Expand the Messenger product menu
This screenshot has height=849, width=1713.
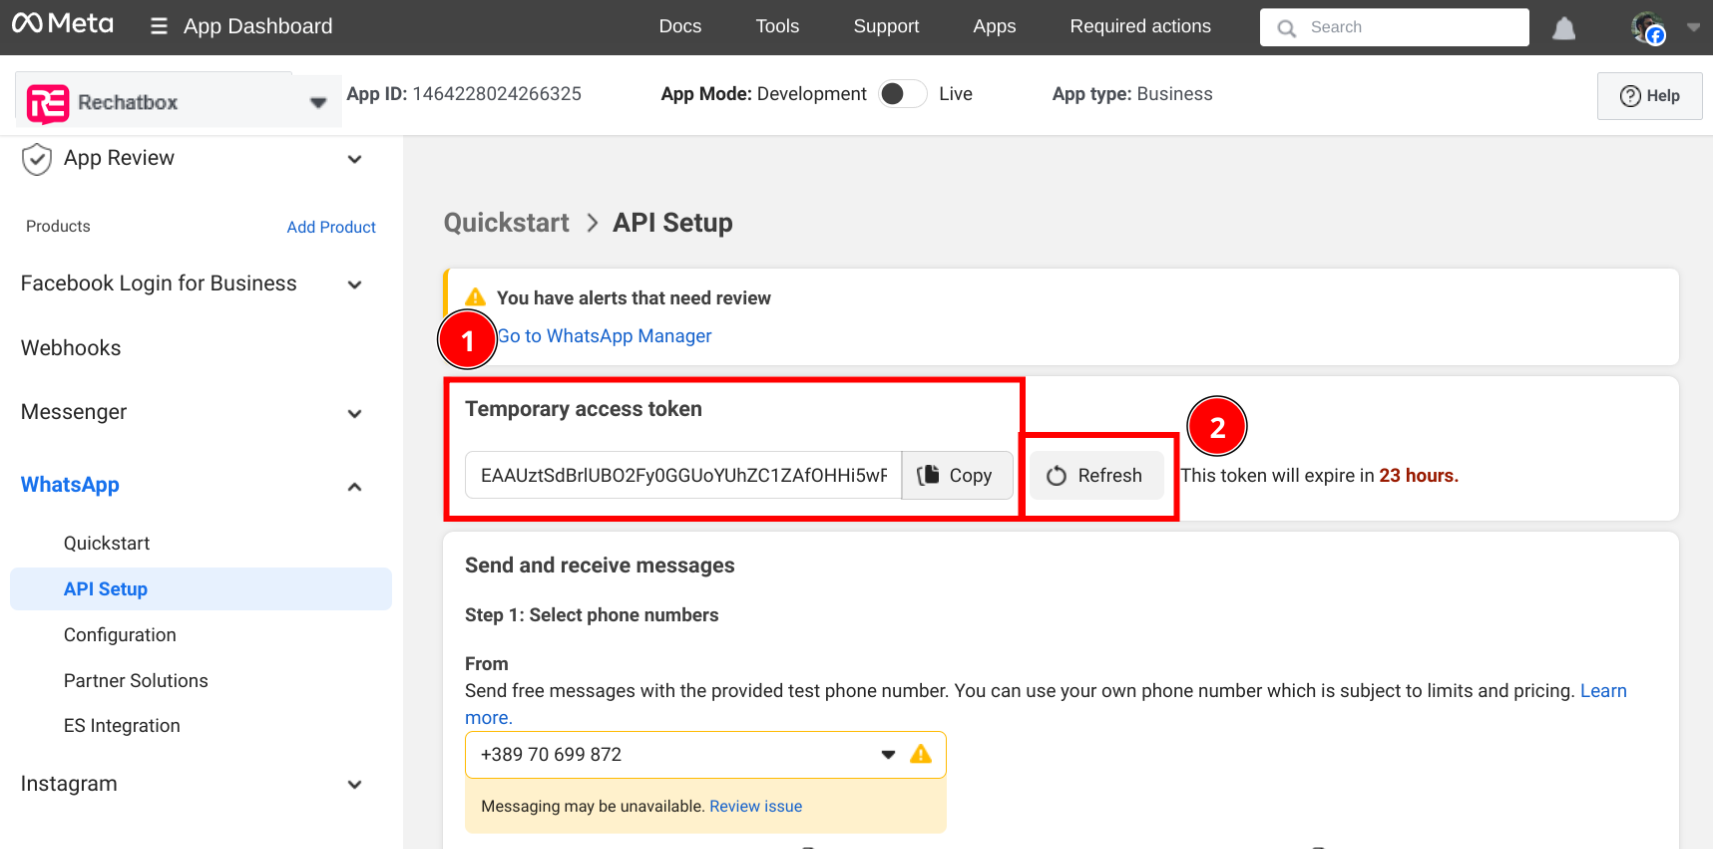click(x=354, y=414)
